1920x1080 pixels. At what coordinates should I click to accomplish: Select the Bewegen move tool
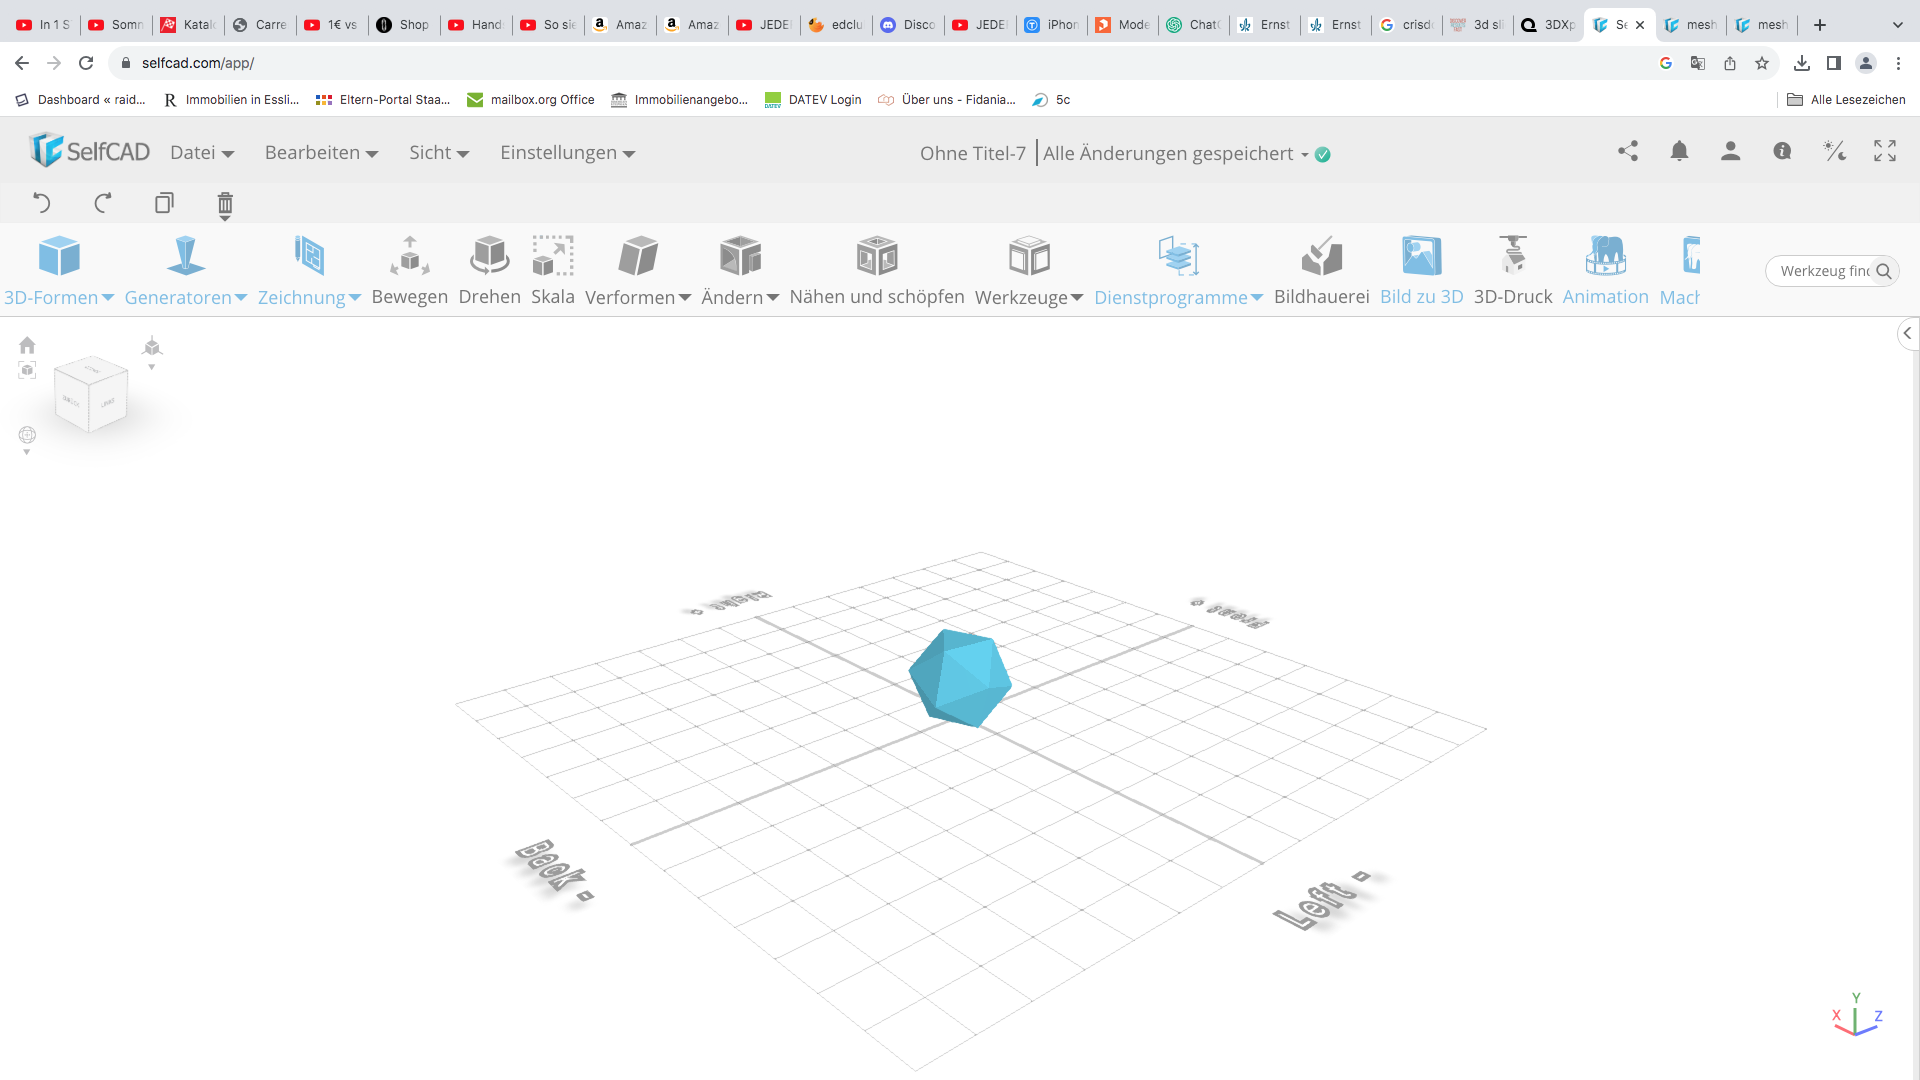click(409, 271)
